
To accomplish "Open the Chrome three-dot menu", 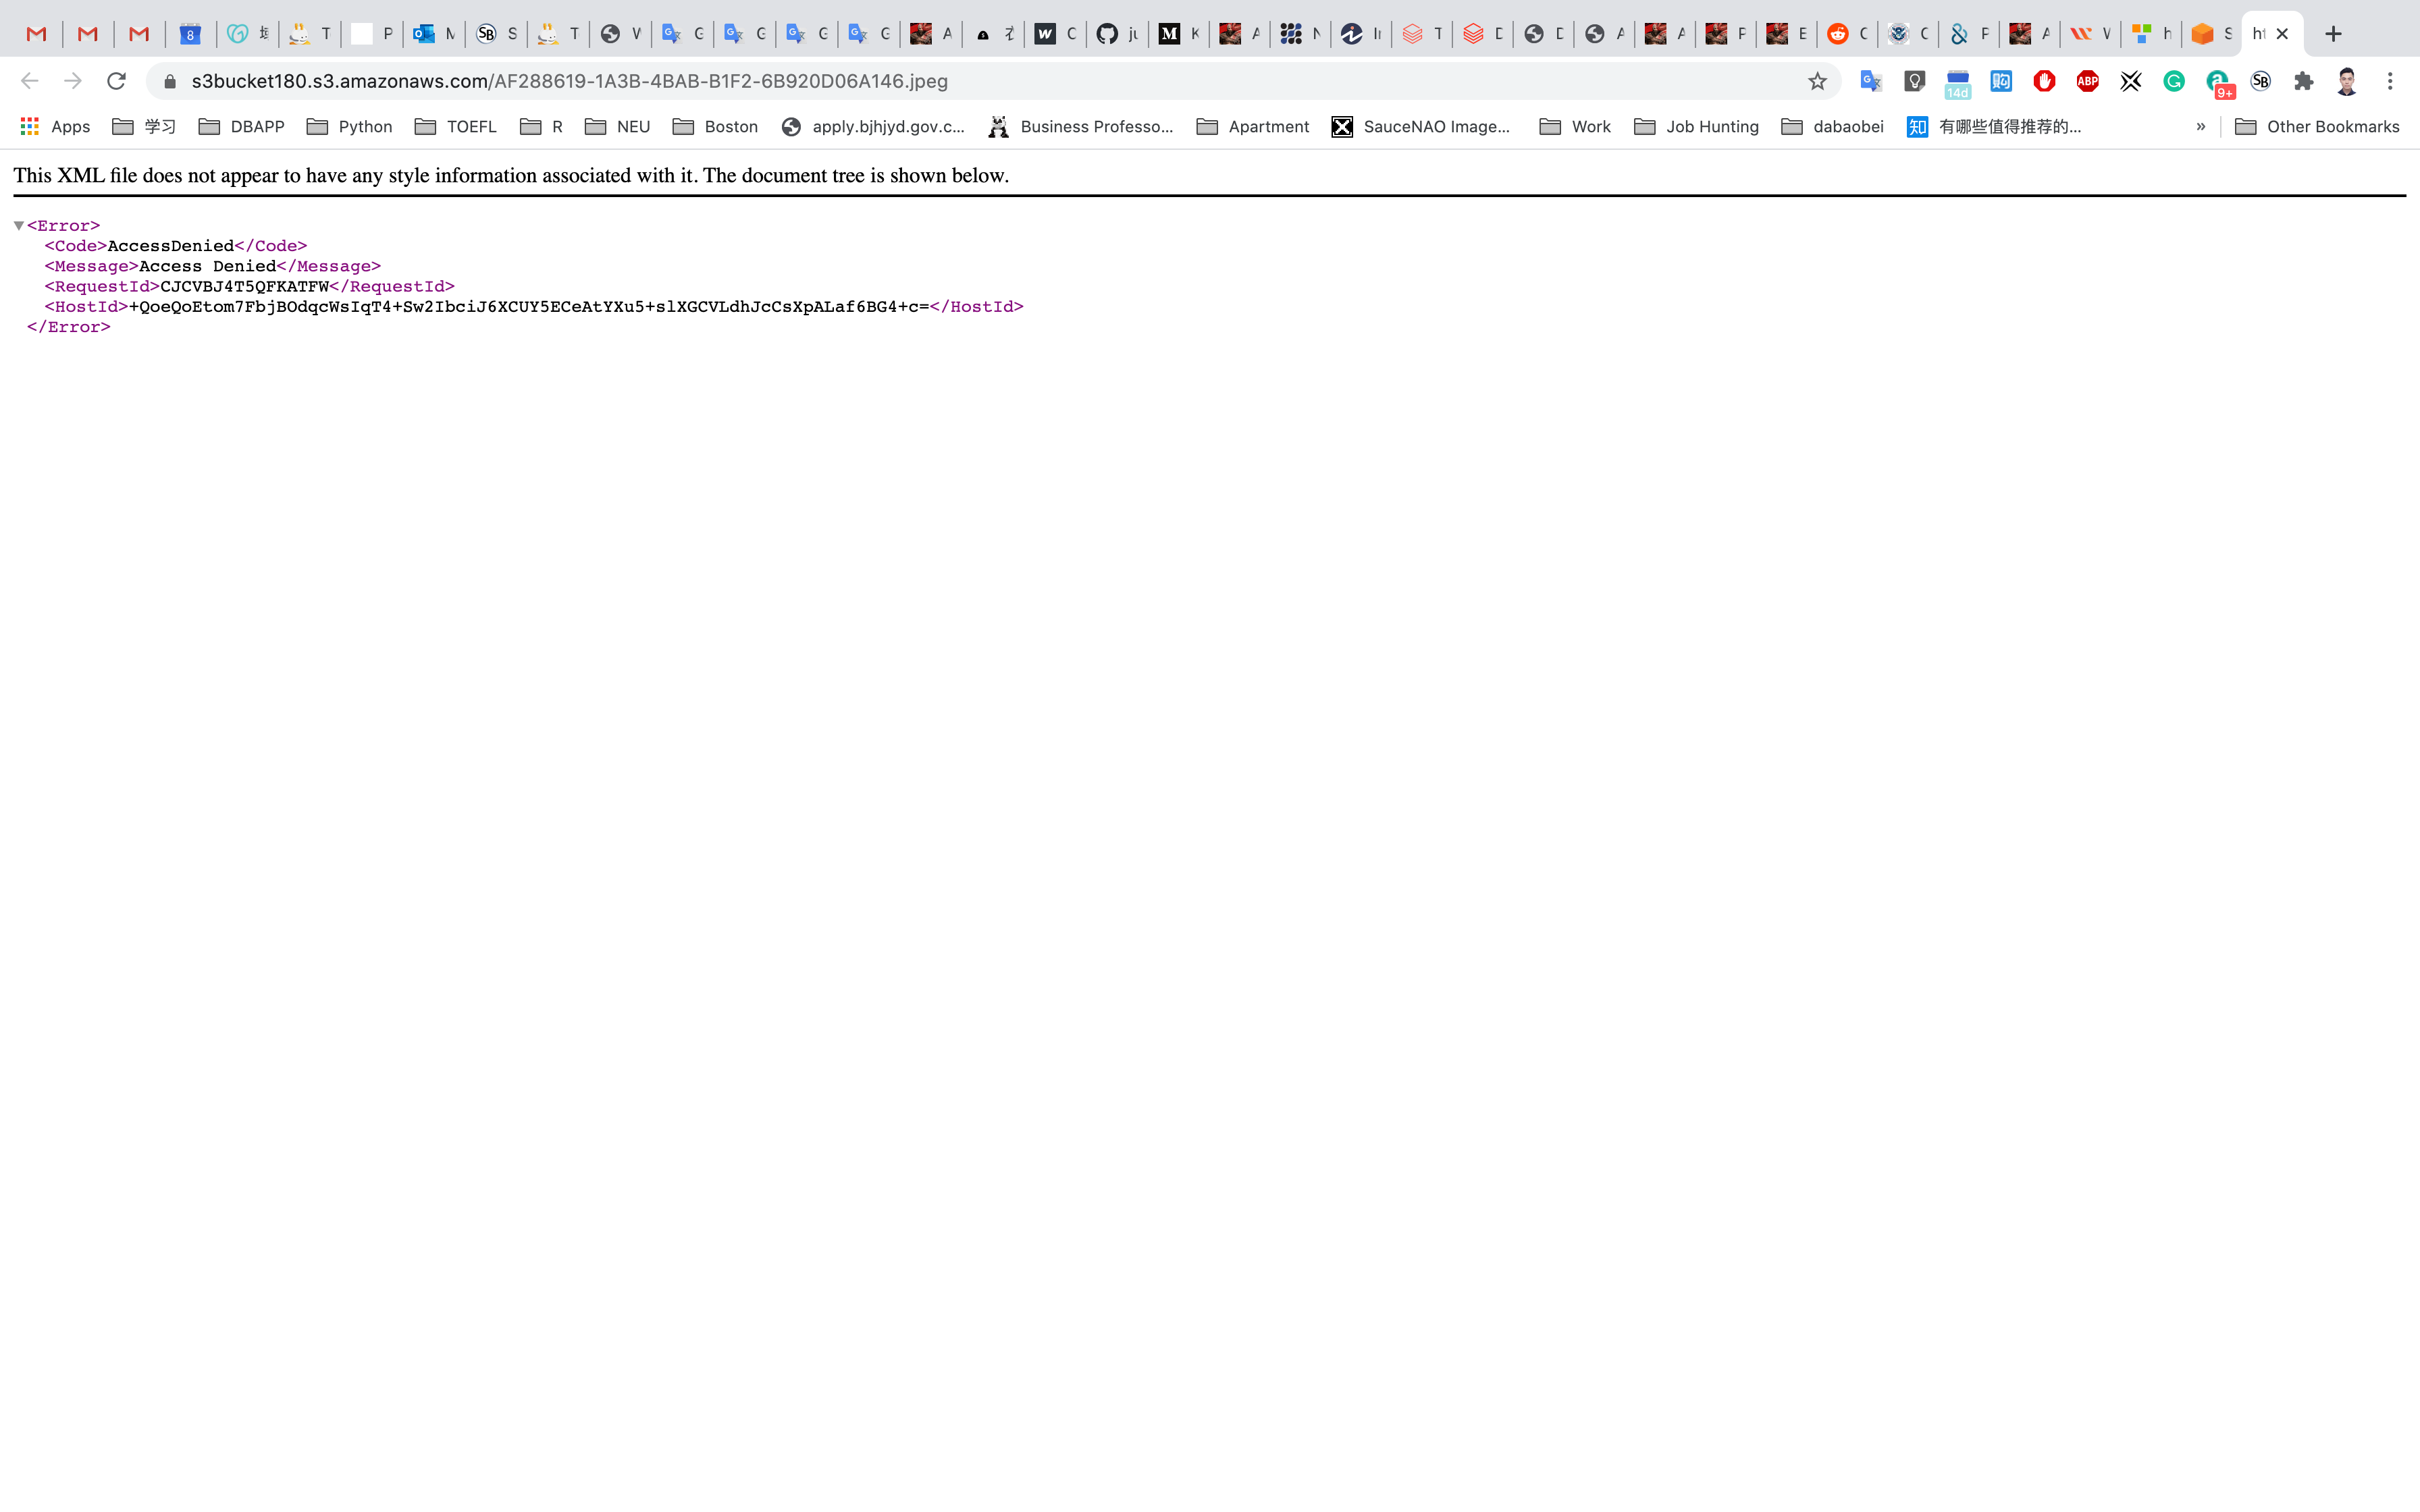I will (2390, 81).
